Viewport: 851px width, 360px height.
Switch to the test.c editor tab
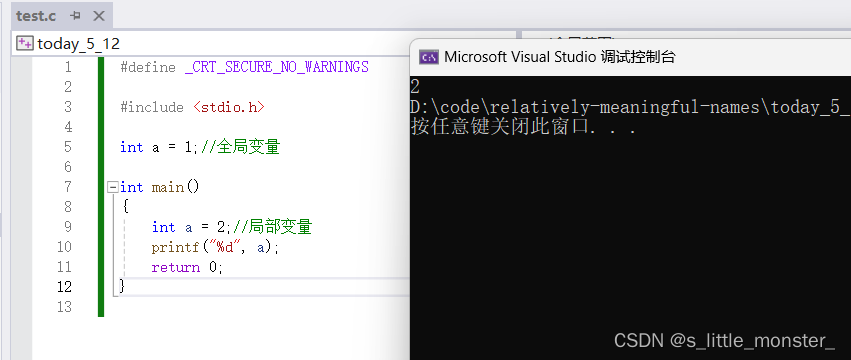36,16
